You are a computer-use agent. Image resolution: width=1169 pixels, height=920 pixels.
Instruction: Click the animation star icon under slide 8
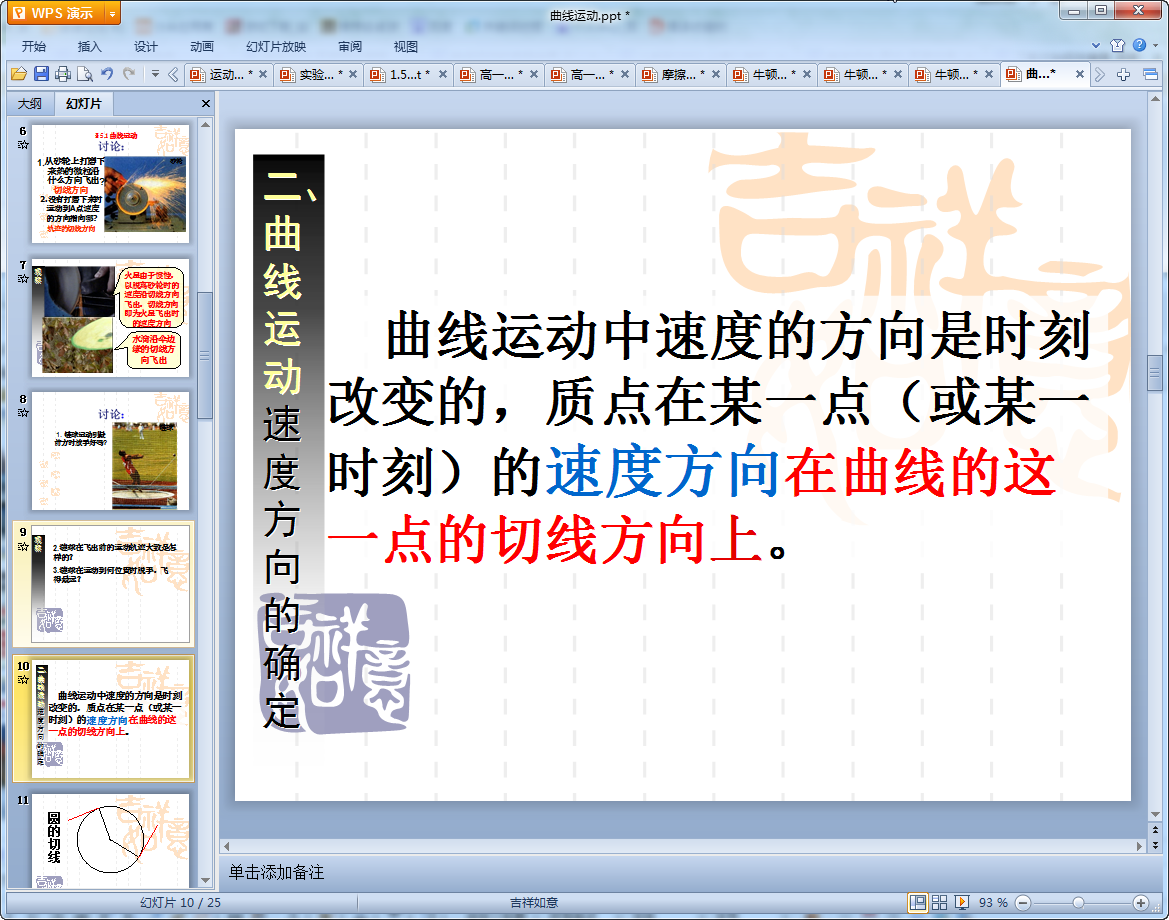23,412
